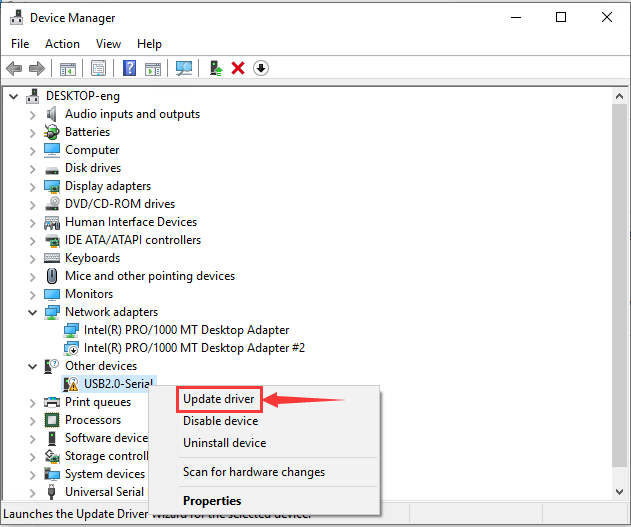Collapse the Other devices node
Screen dimensions: 631x527
pos(33,366)
